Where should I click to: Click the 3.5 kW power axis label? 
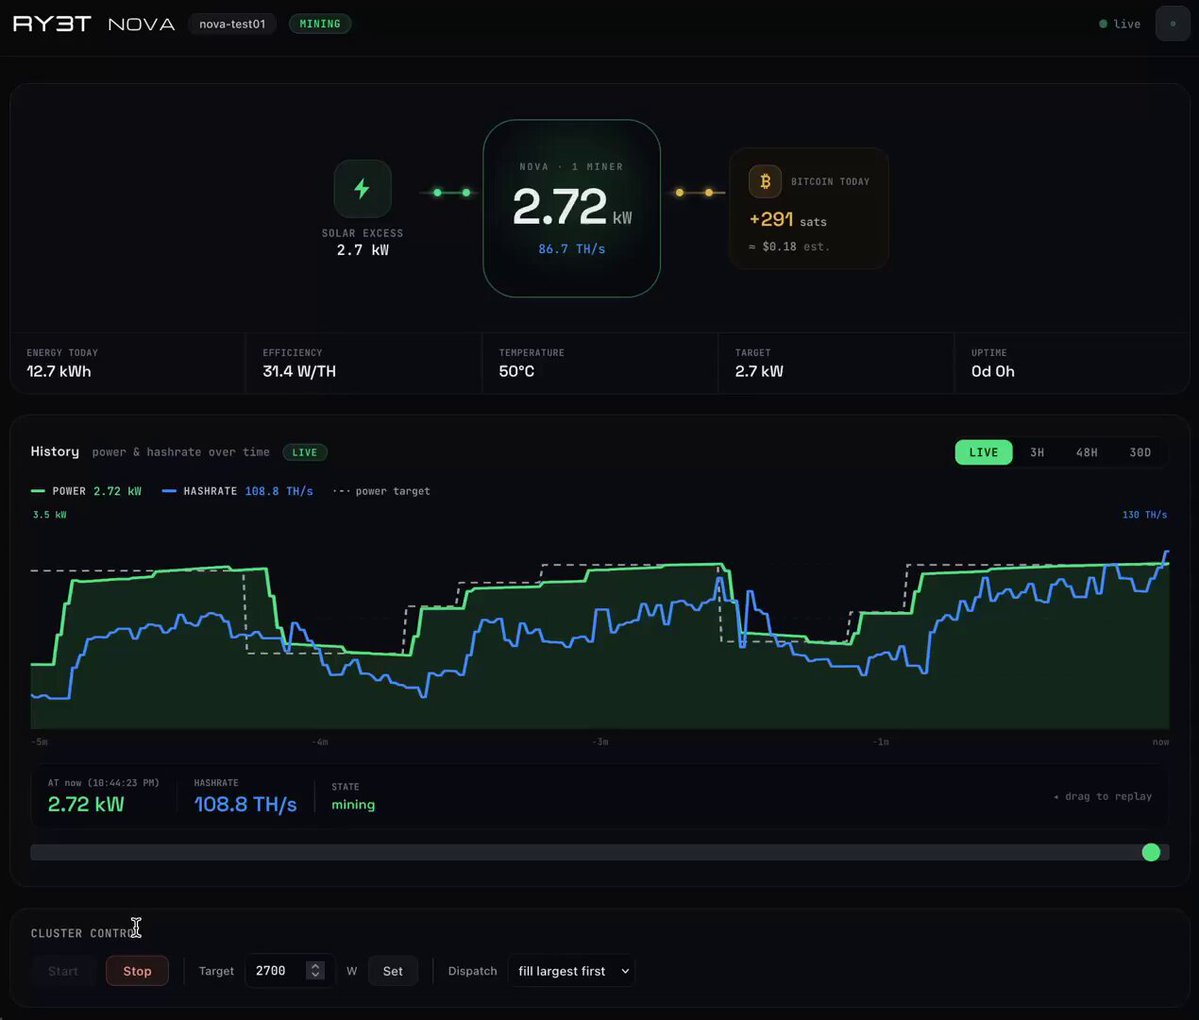[50, 515]
